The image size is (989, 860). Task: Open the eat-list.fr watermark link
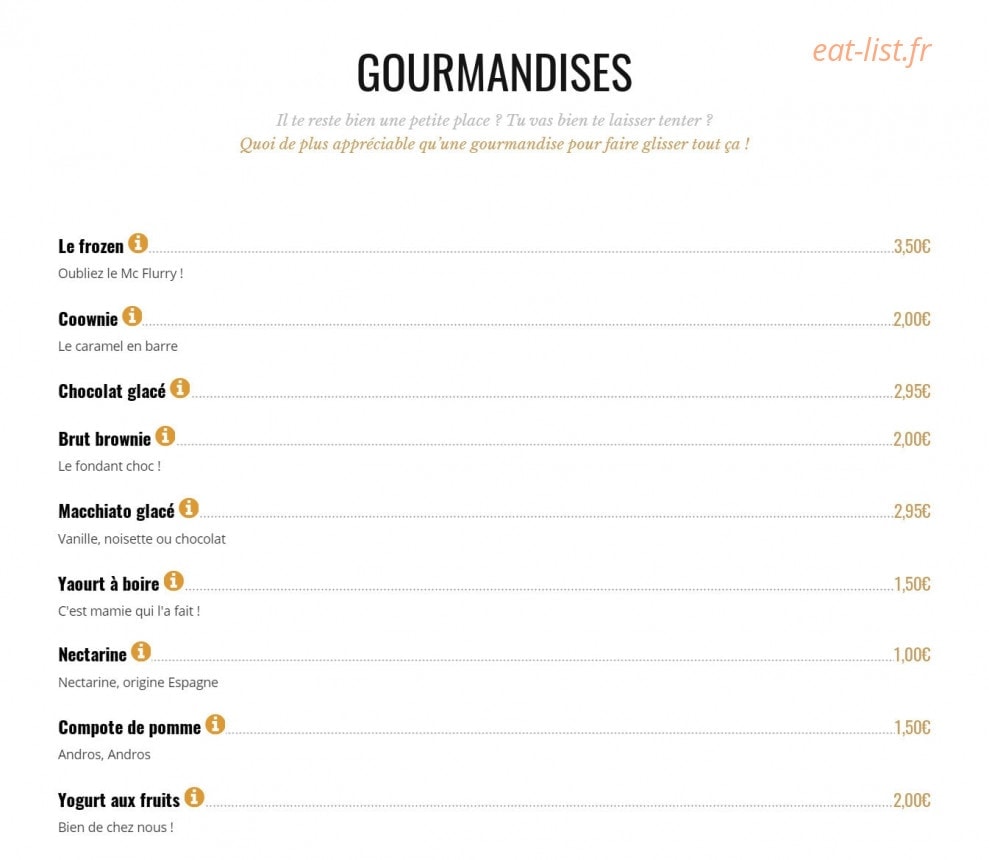pos(872,50)
